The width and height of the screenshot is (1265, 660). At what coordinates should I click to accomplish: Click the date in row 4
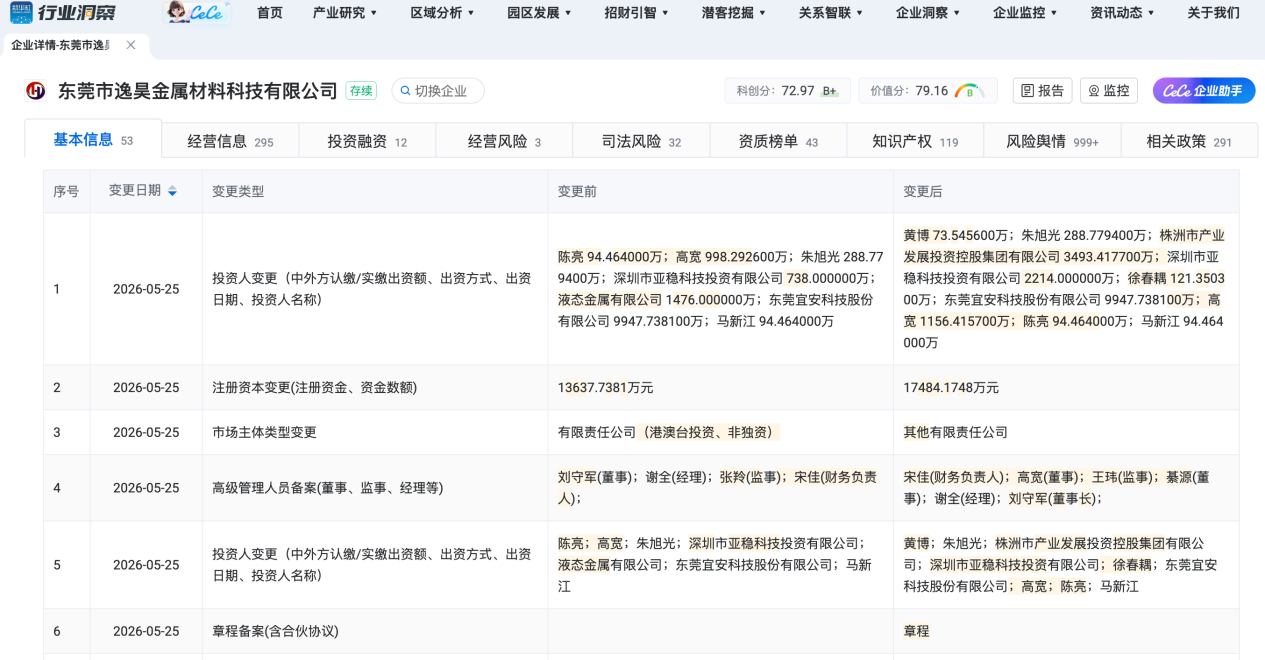coord(146,488)
